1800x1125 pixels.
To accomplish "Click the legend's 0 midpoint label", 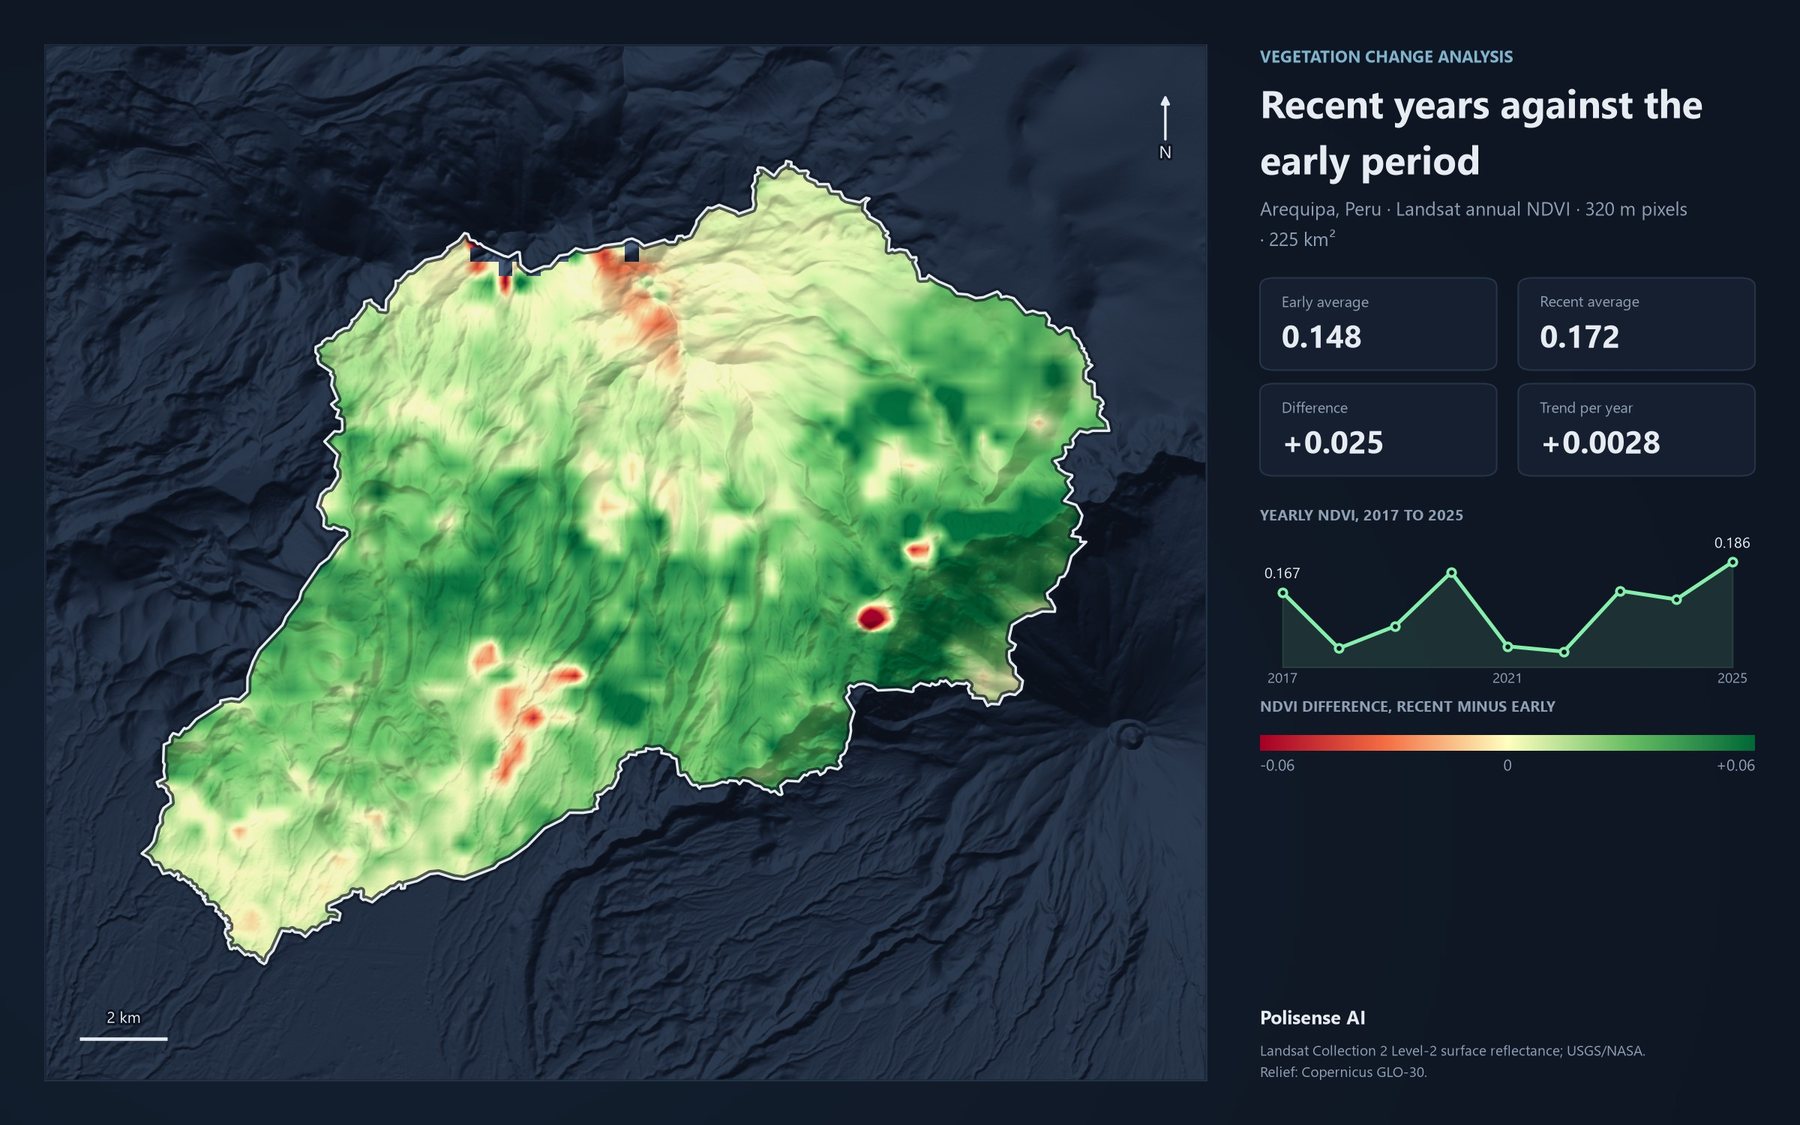I will pos(1507,766).
